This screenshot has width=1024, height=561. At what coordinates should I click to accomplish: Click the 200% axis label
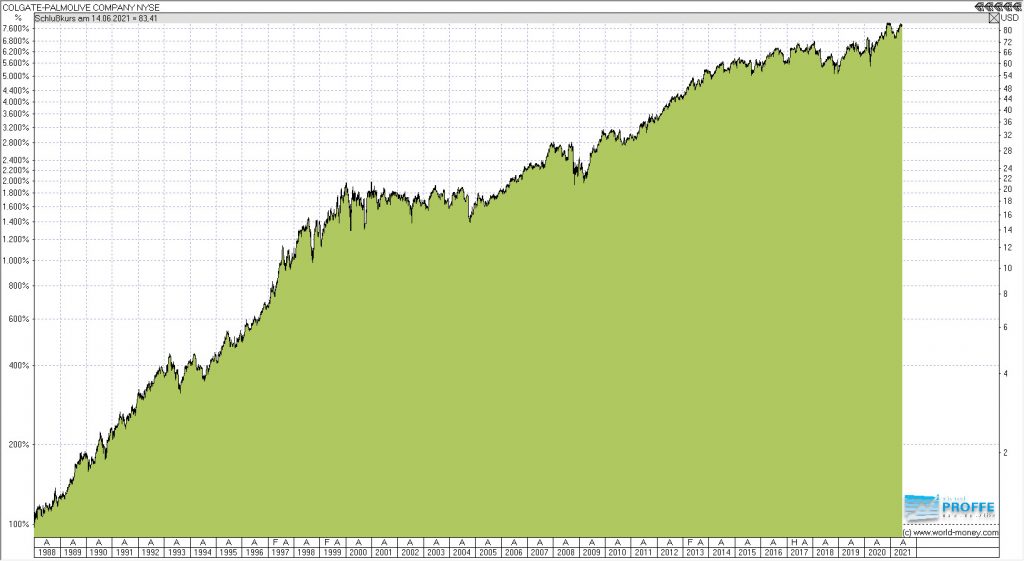coord(19,445)
